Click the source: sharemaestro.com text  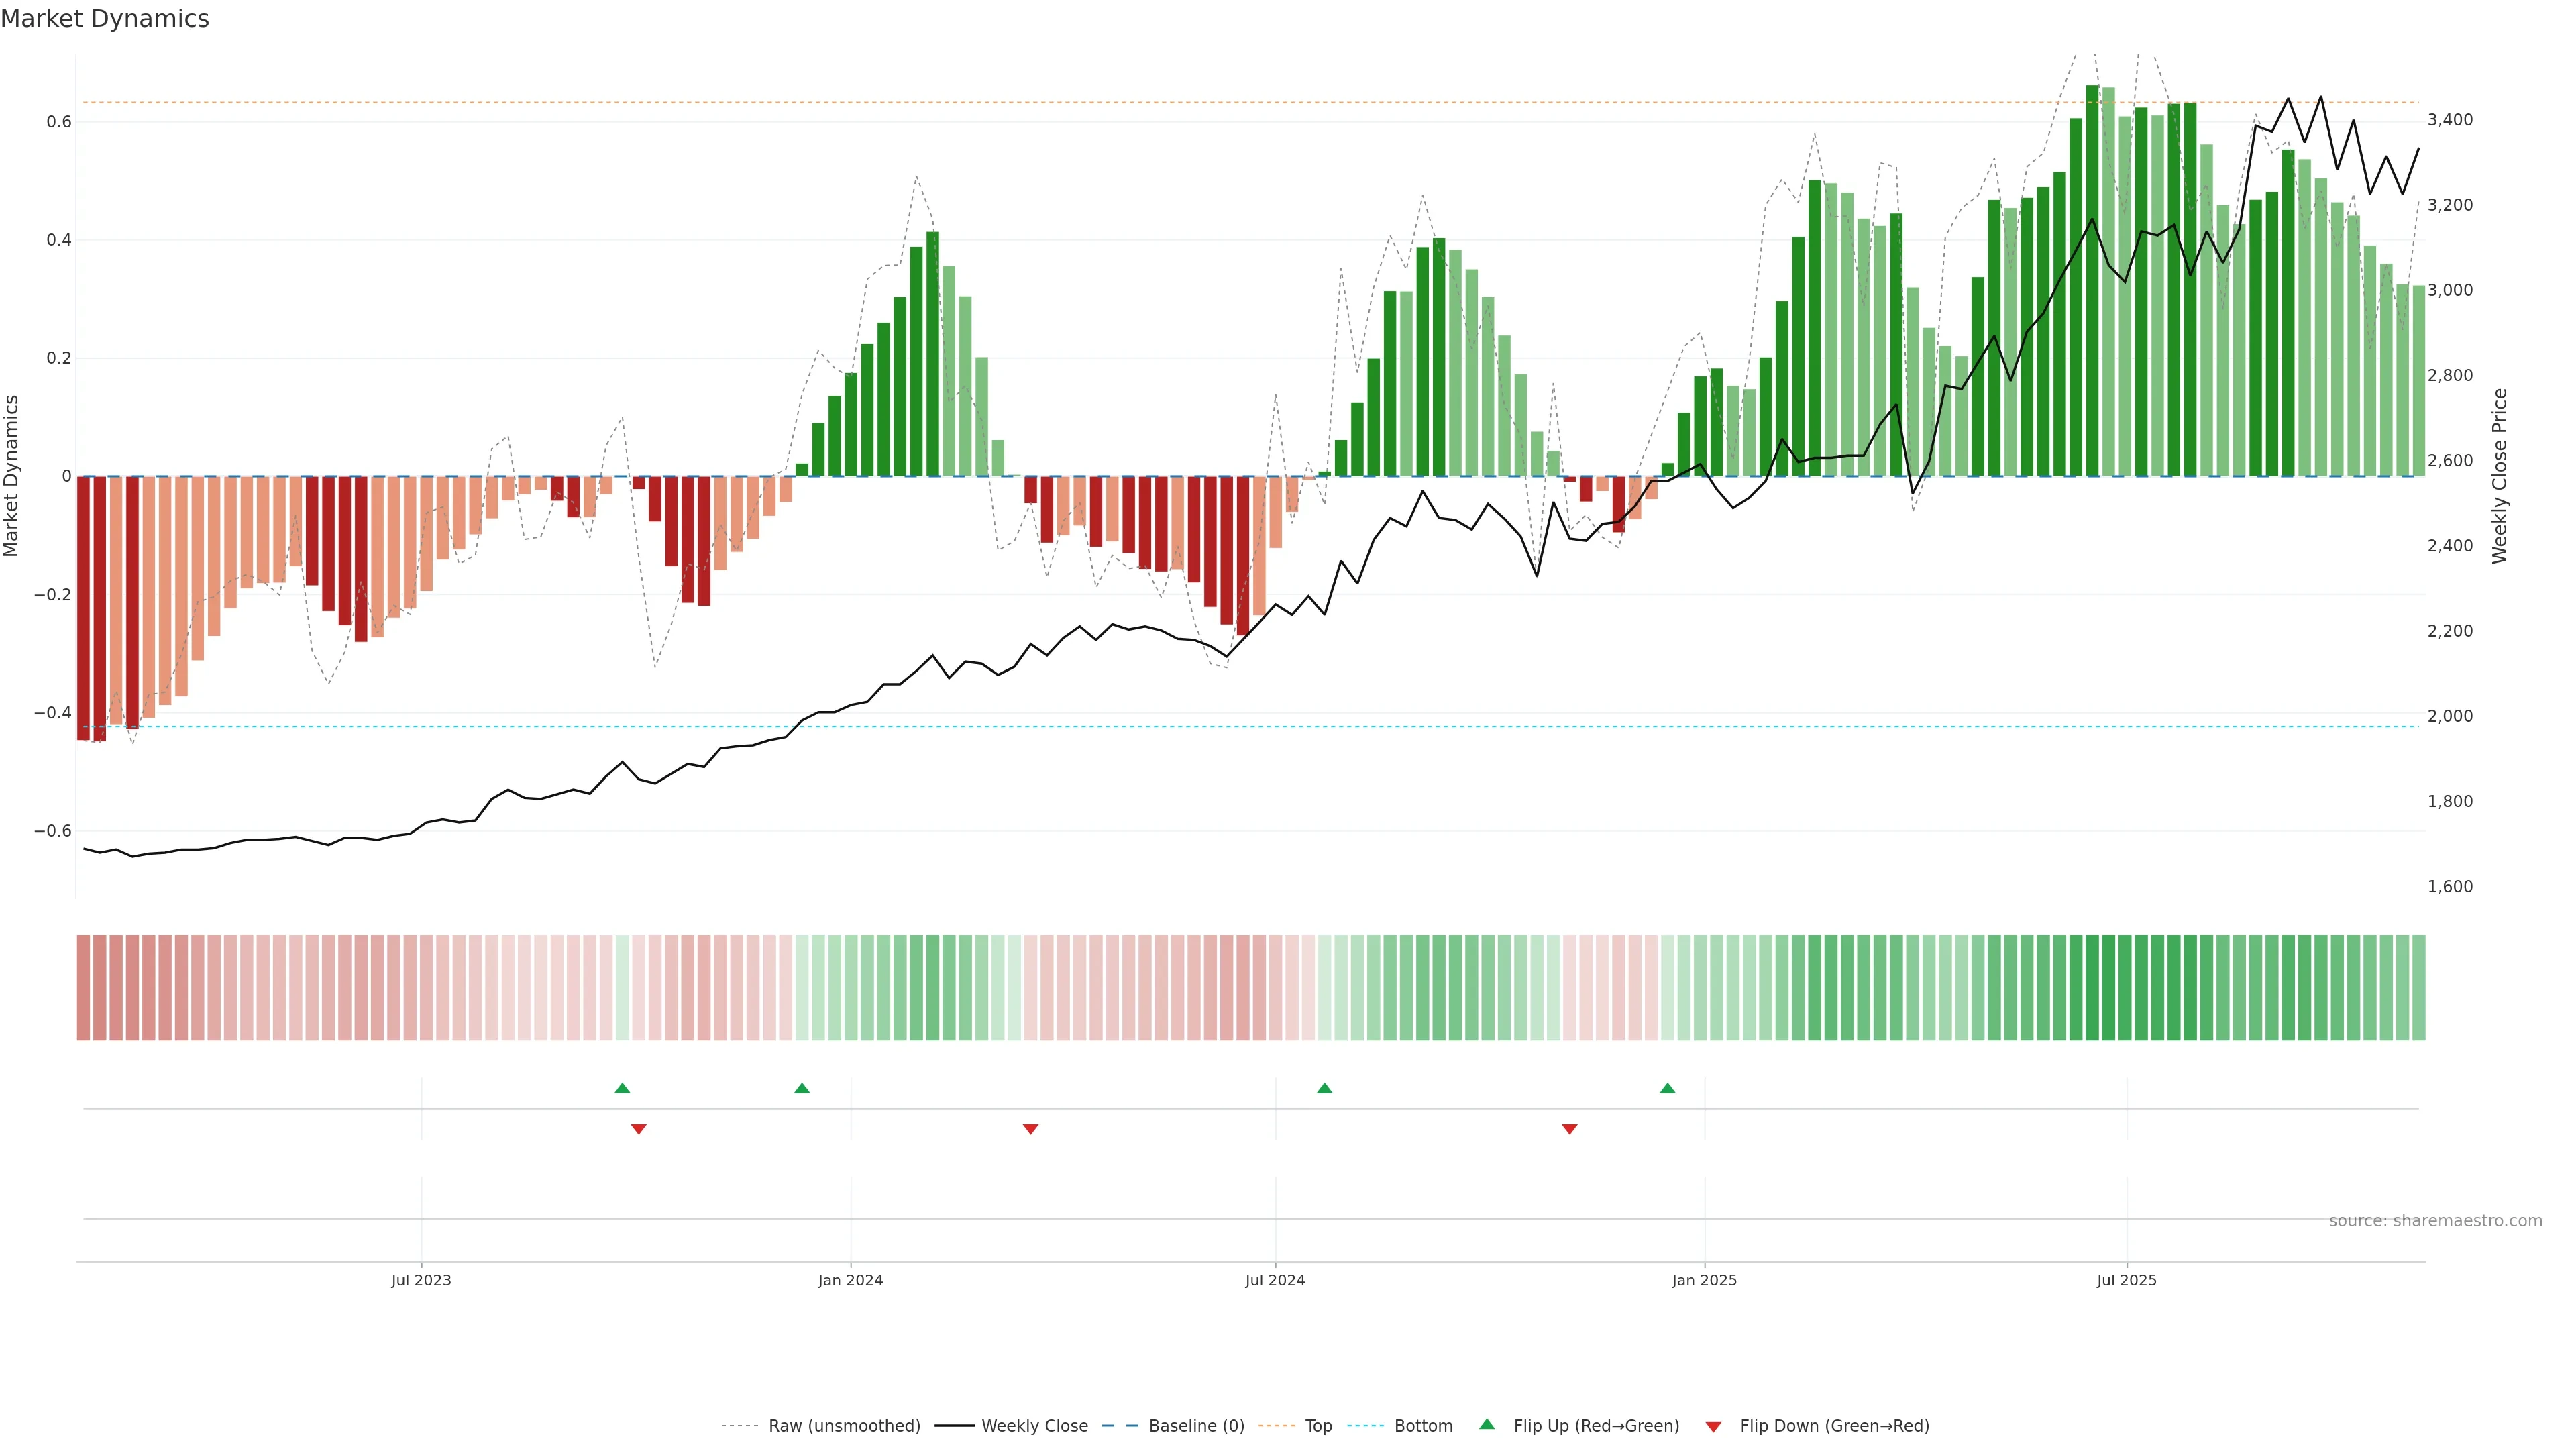[x=2435, y=1220]
